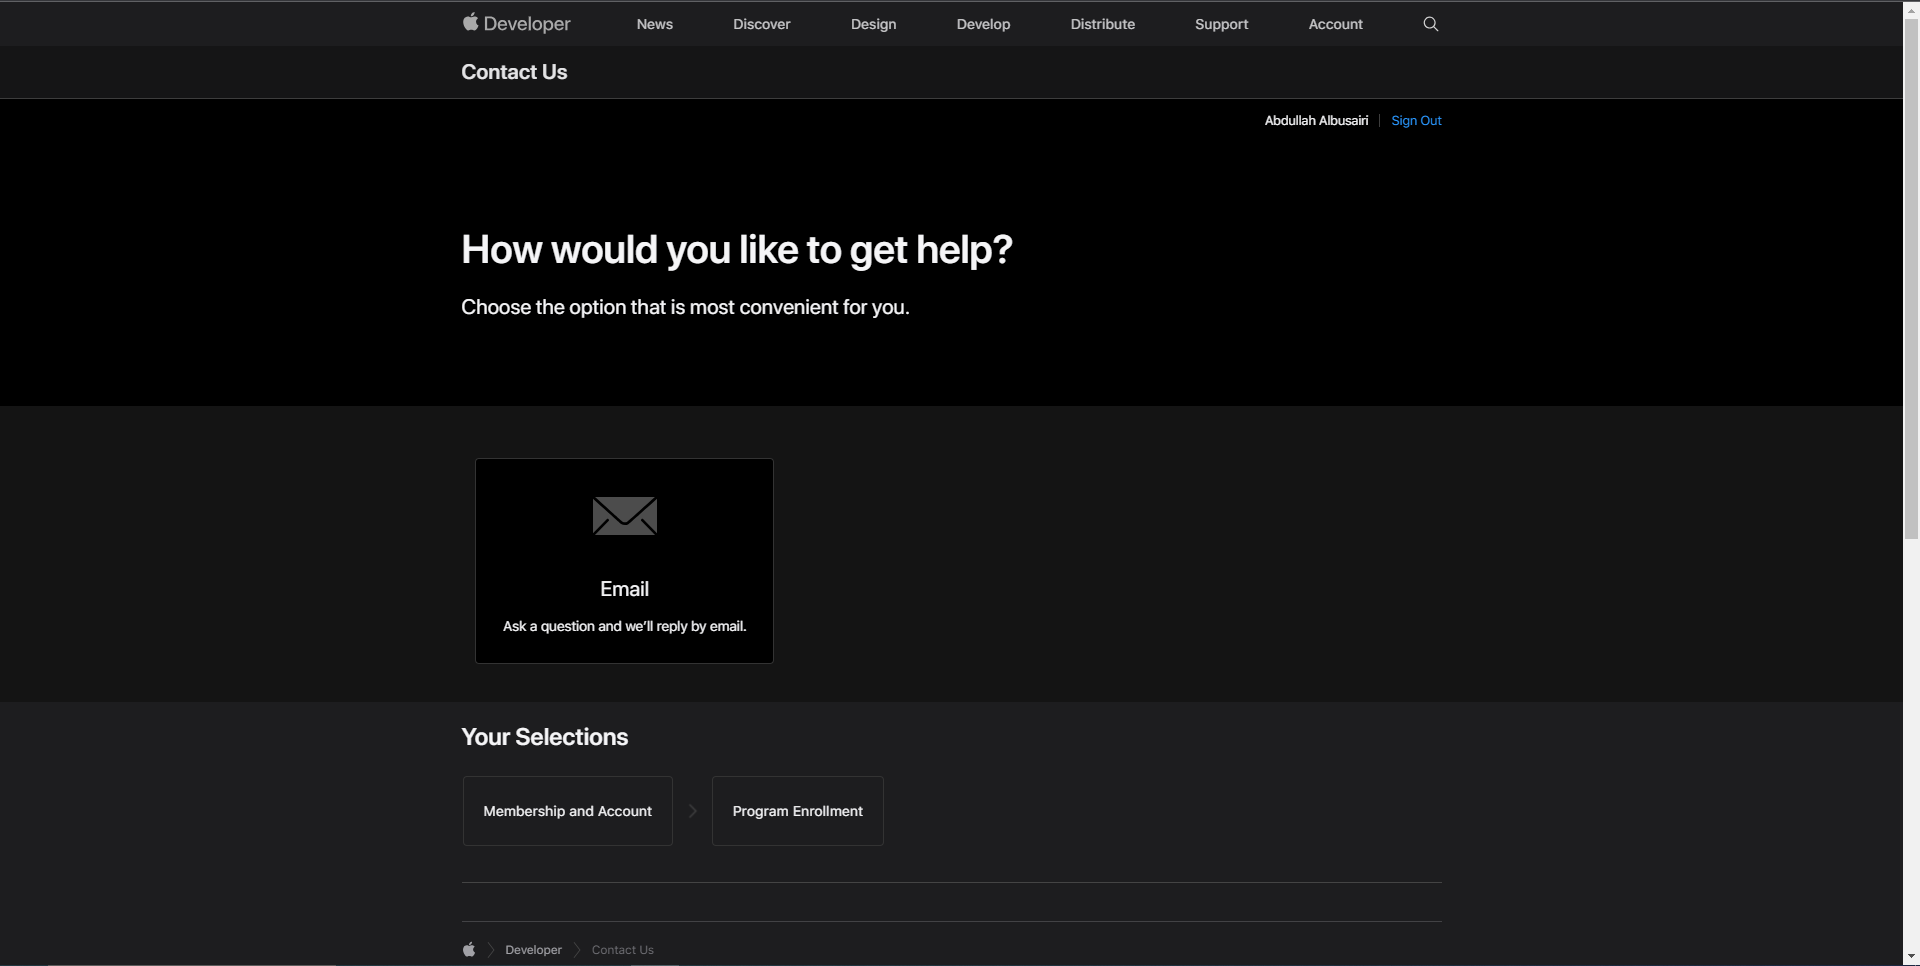Open the News menu item

(x=654, y=24)
